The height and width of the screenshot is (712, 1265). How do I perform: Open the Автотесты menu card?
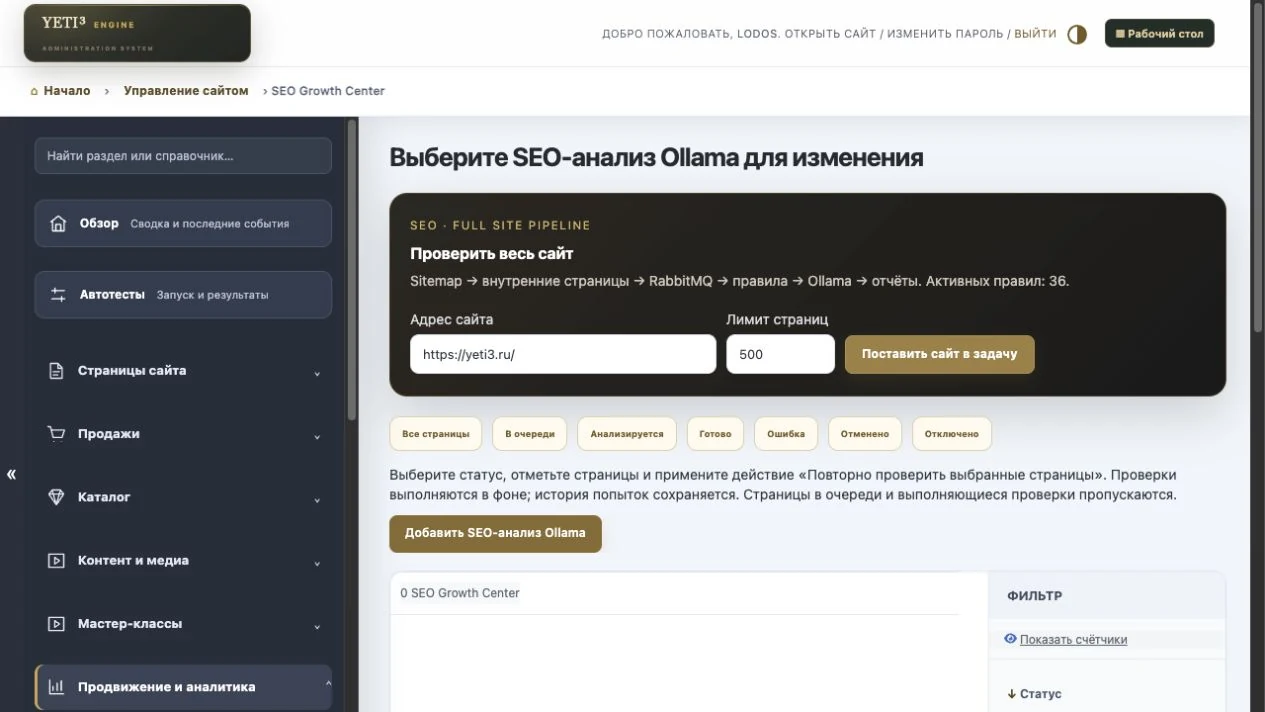tap(183, 295)
